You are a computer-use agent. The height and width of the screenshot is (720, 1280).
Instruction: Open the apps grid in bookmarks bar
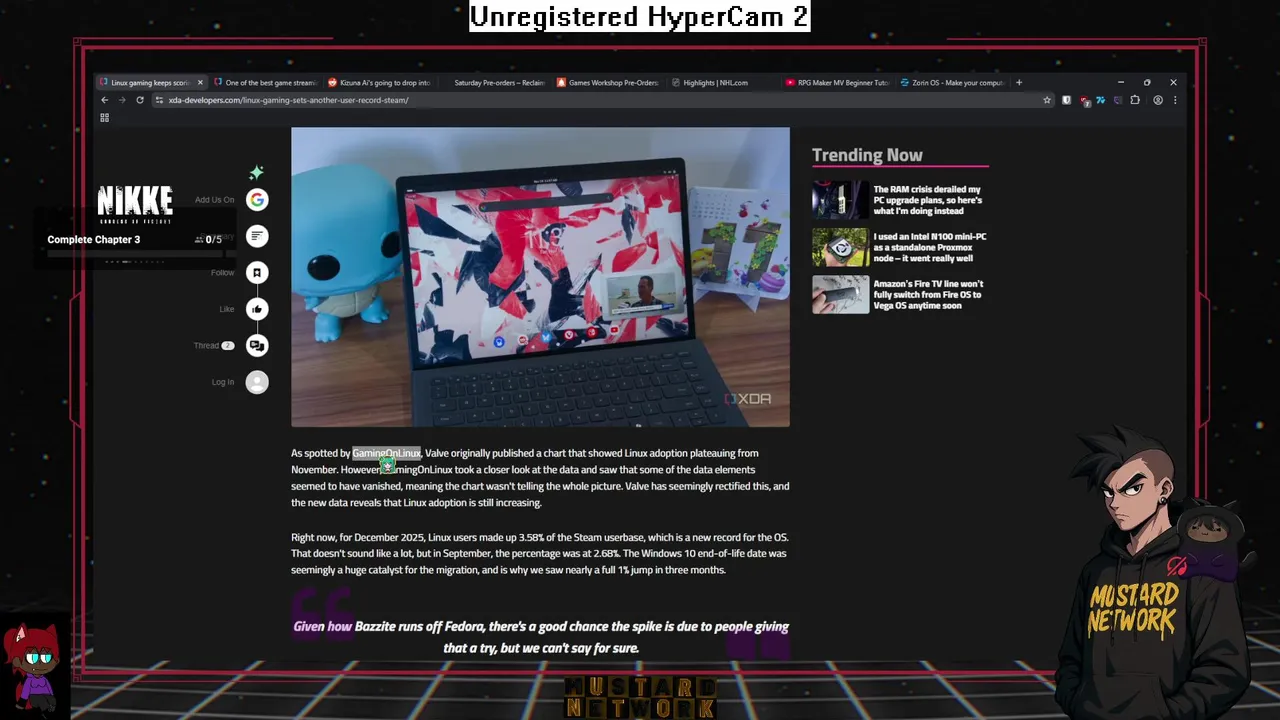click(104, 118)
